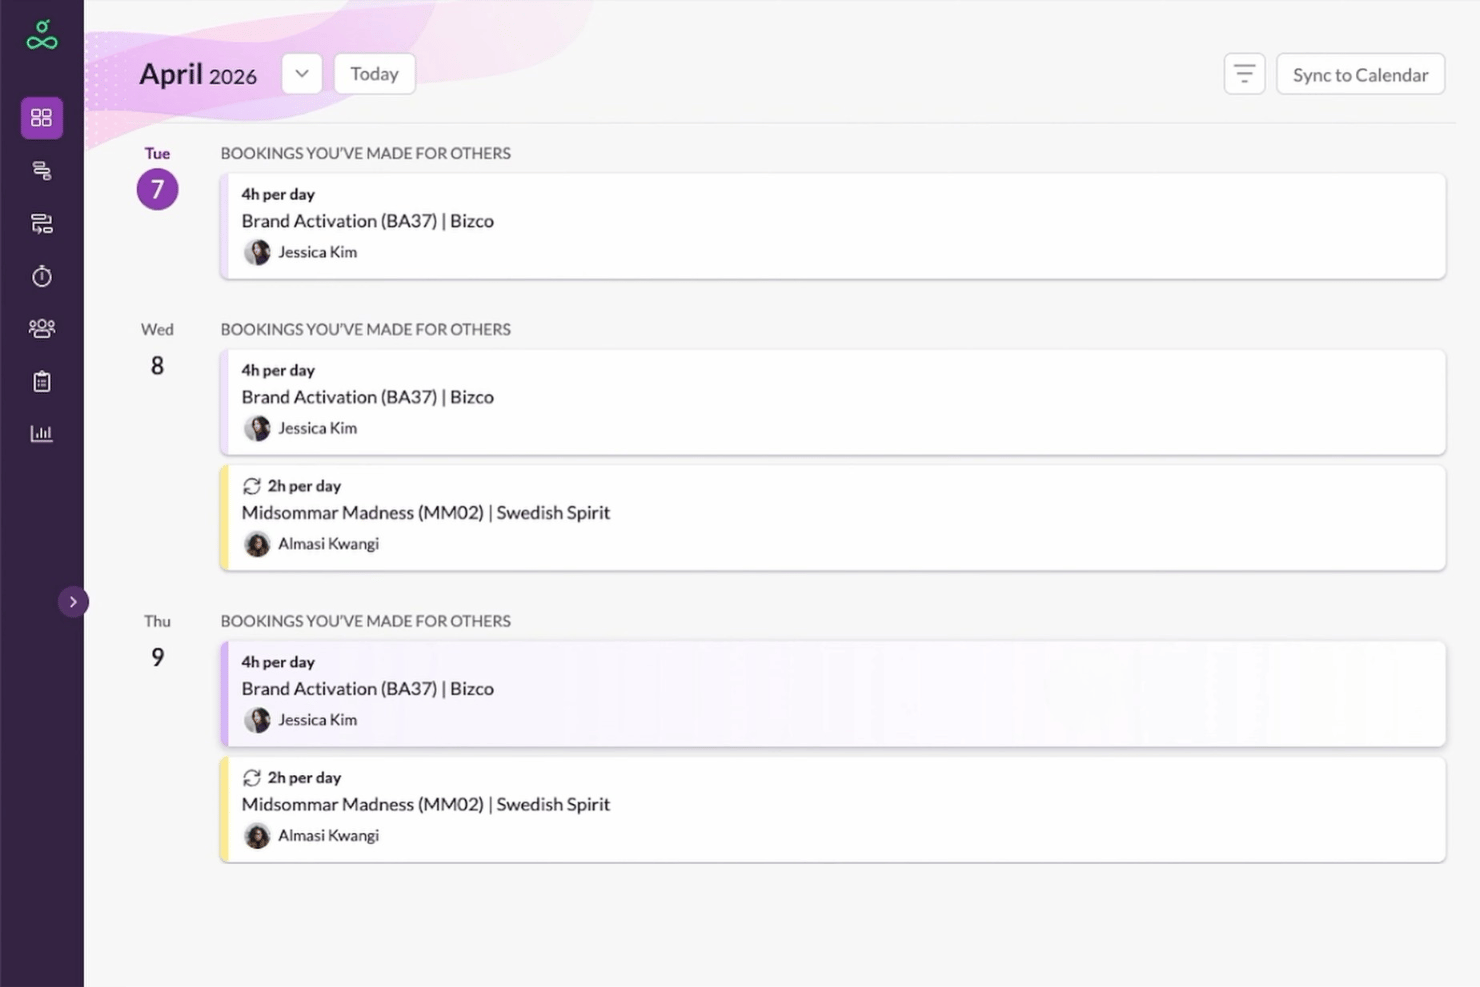Open Wednesday's Midsommar Madness (MM02) booking

pyautogui.click(x=833, y=518)
